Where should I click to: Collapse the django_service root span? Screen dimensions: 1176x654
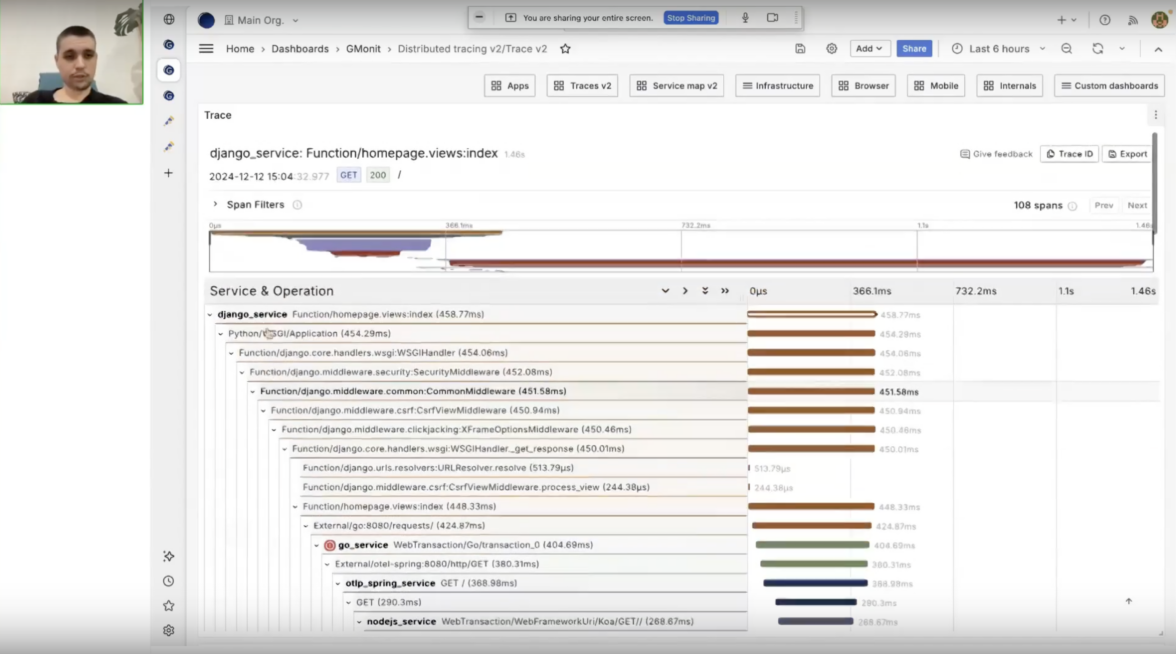click(210, 315)
